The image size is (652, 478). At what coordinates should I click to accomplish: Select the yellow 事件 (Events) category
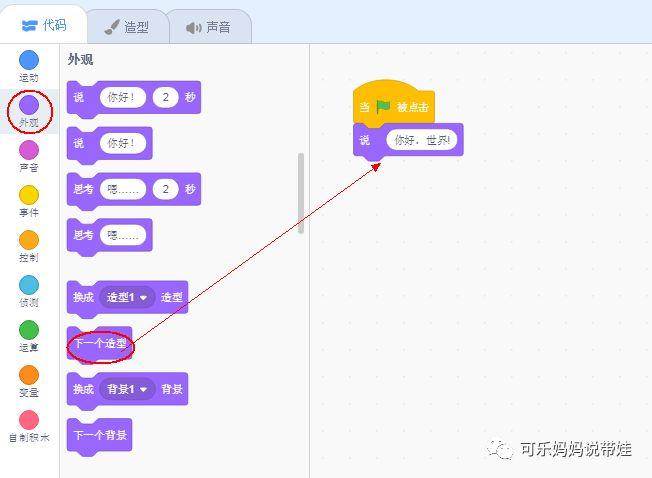click(x=29, y=201)
